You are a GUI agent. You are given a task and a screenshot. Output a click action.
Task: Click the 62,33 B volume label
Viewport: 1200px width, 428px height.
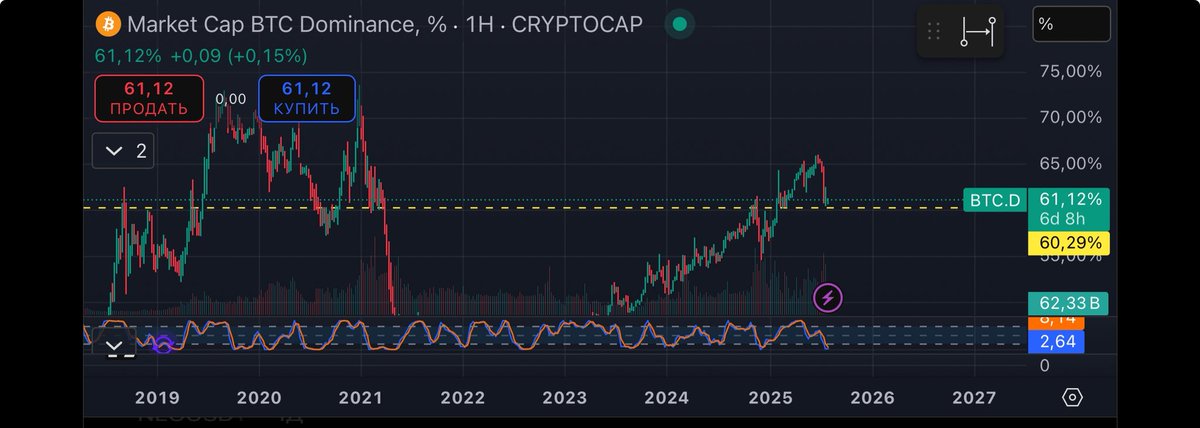click(1069, 303)
